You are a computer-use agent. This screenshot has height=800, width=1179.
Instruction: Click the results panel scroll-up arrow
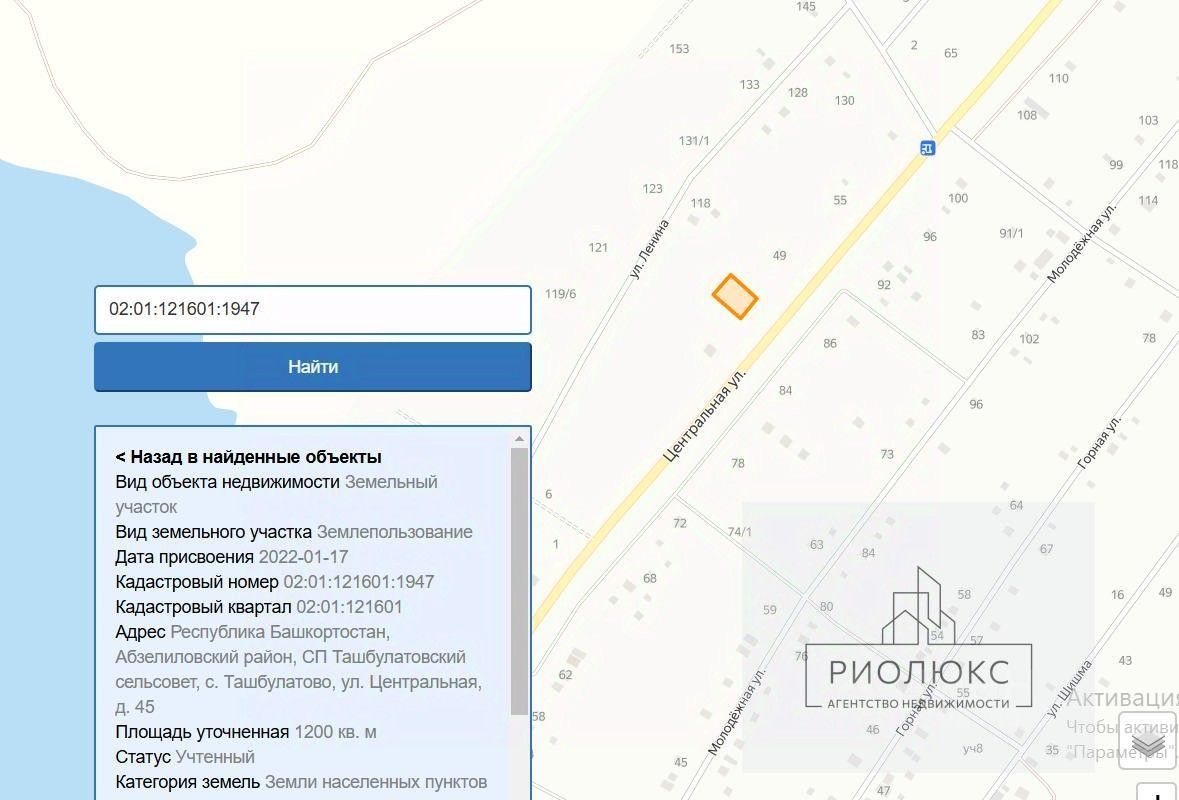coord(519,438)
